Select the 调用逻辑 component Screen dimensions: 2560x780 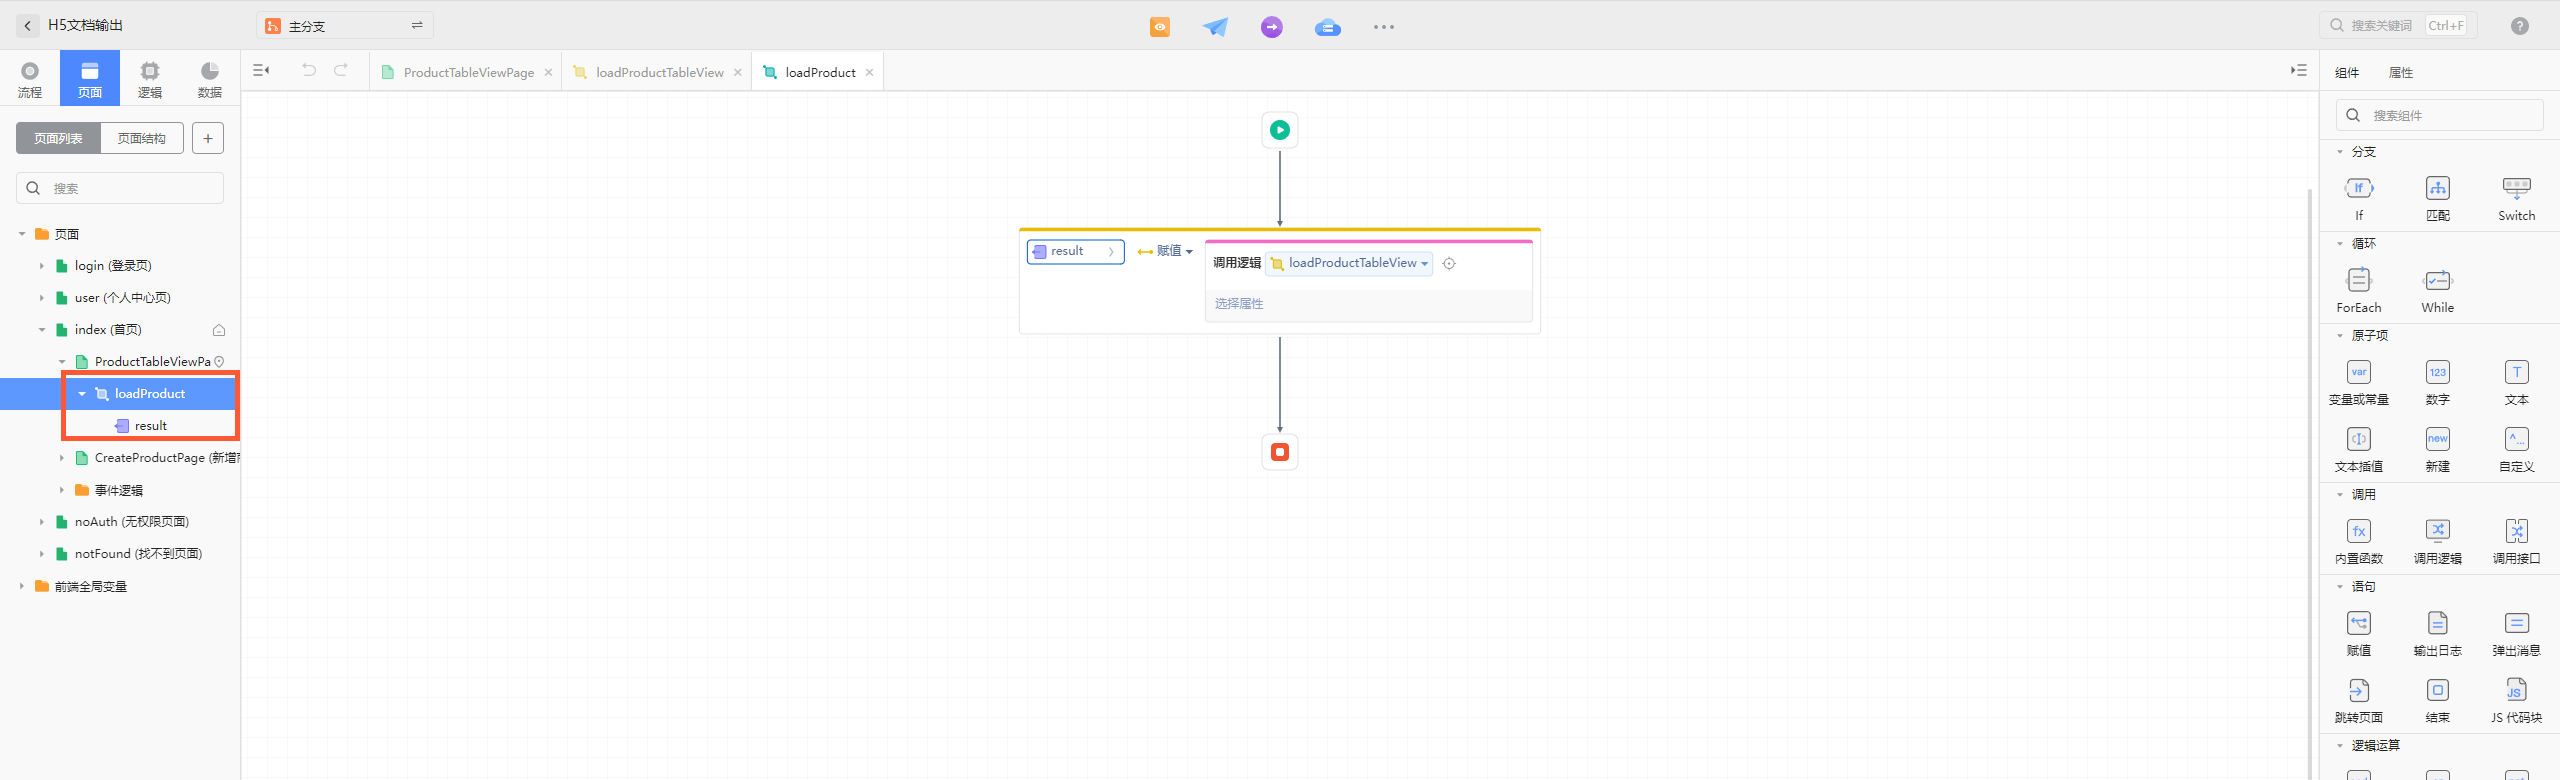[2438, 541]
